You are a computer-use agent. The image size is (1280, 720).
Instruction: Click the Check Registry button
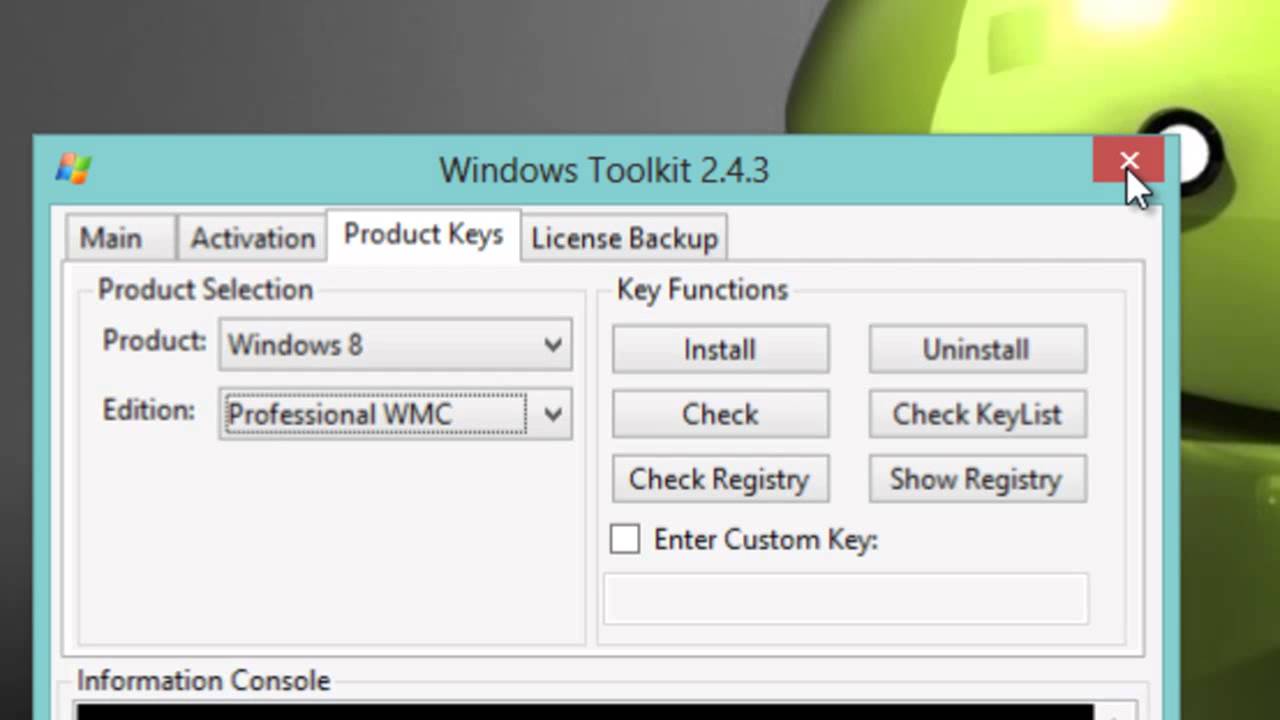point(720,479)
